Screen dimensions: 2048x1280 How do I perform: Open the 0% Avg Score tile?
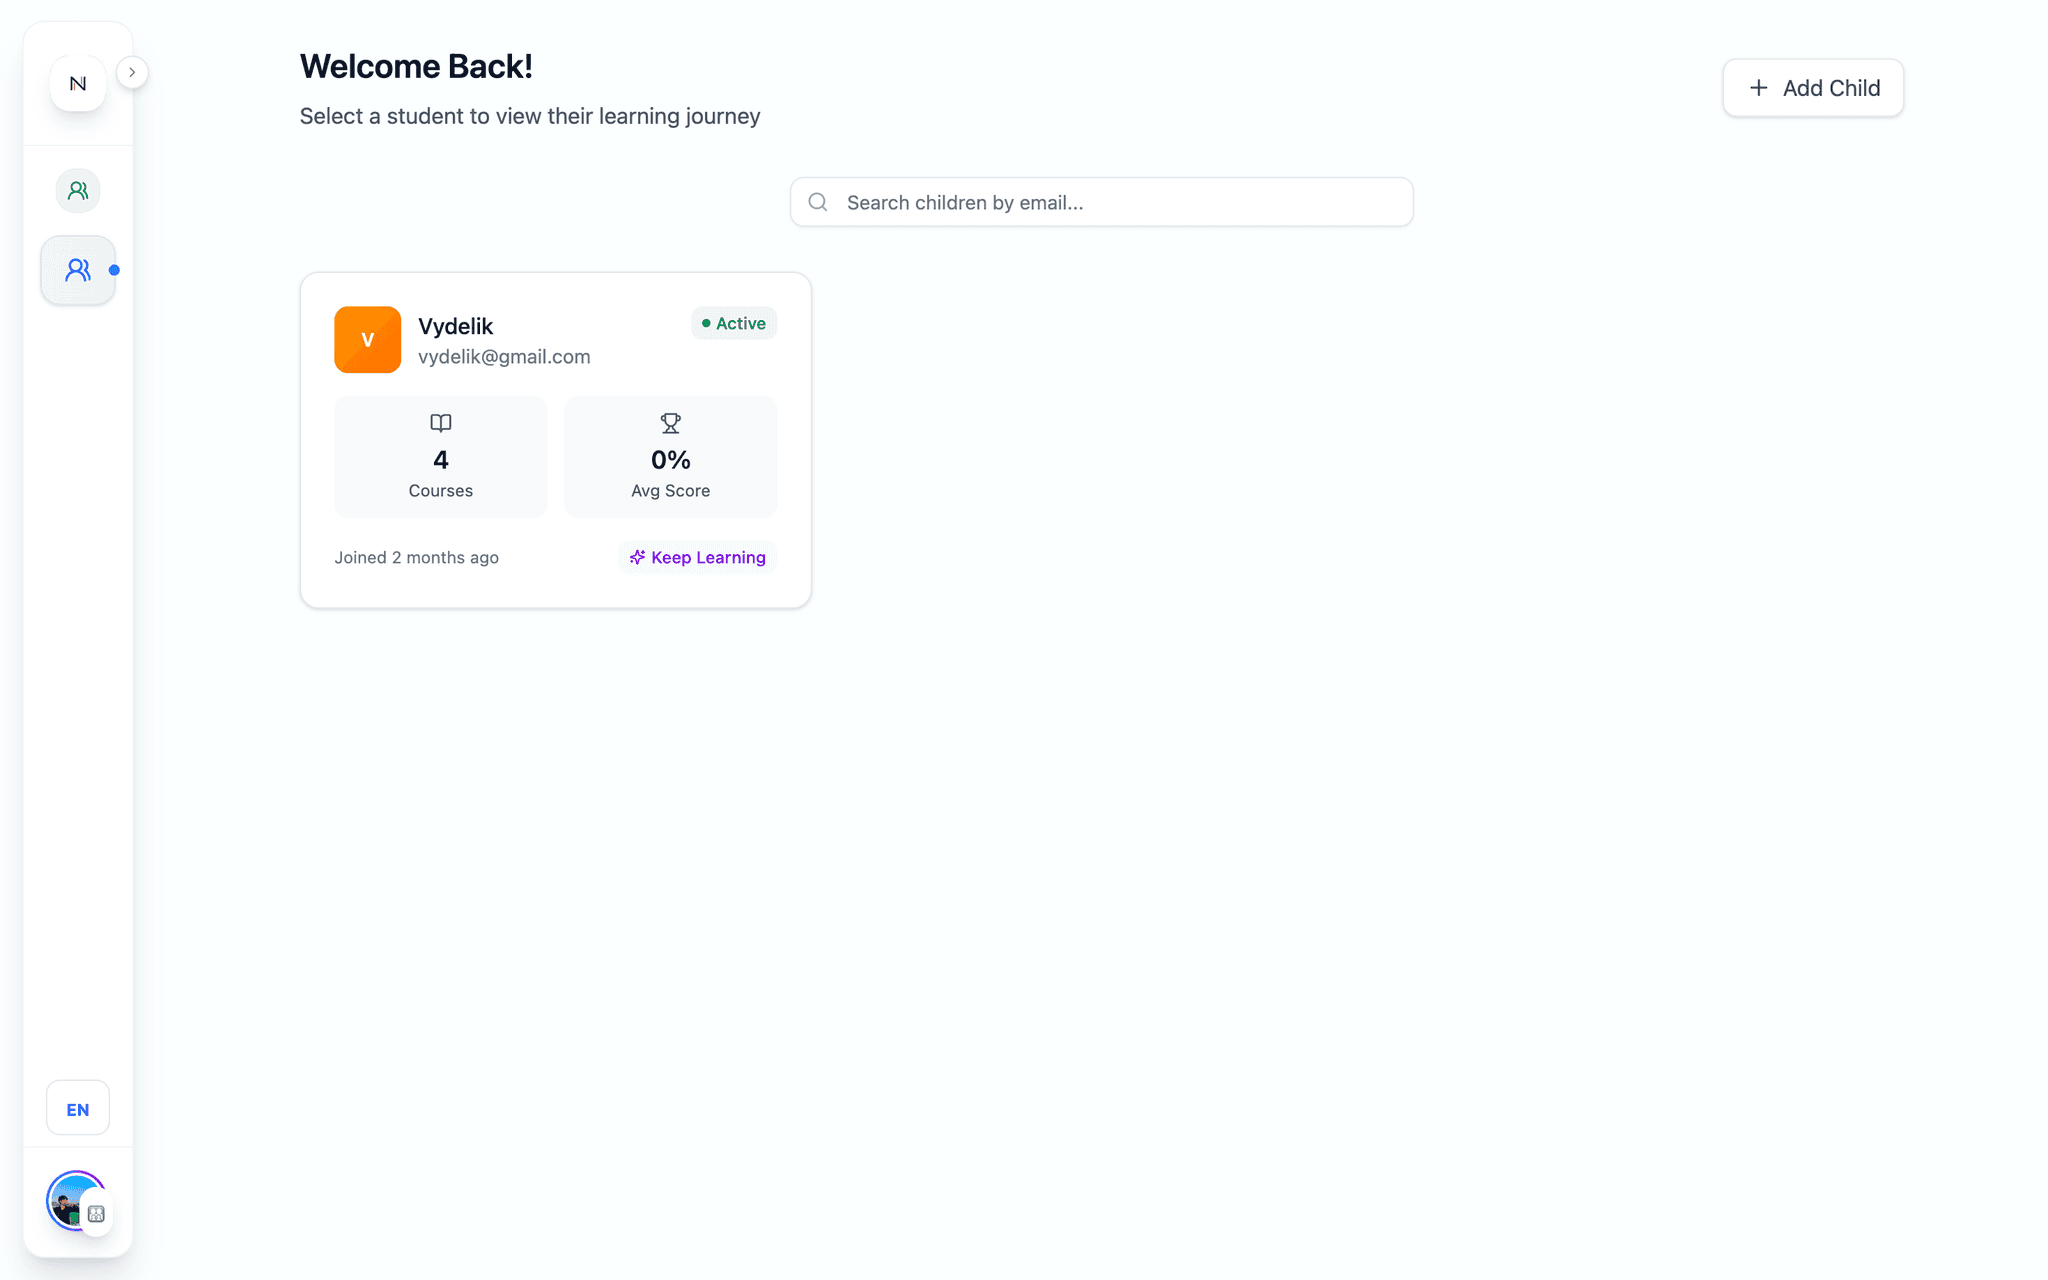coord(671,457)
